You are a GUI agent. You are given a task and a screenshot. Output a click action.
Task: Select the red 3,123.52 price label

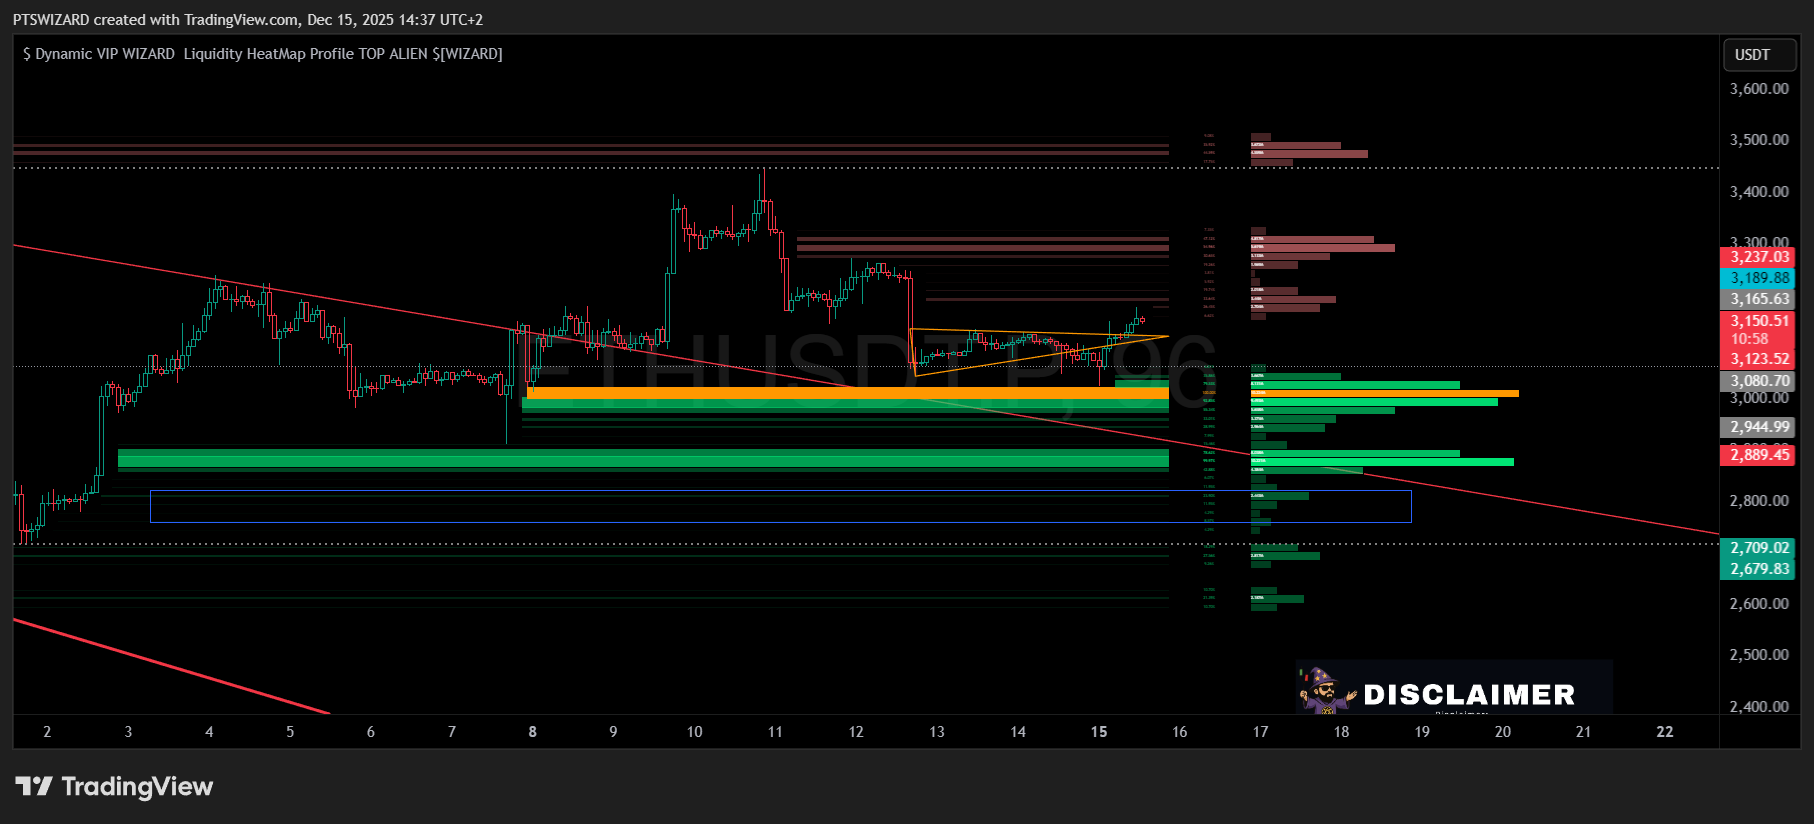(x=1759, y=359)
